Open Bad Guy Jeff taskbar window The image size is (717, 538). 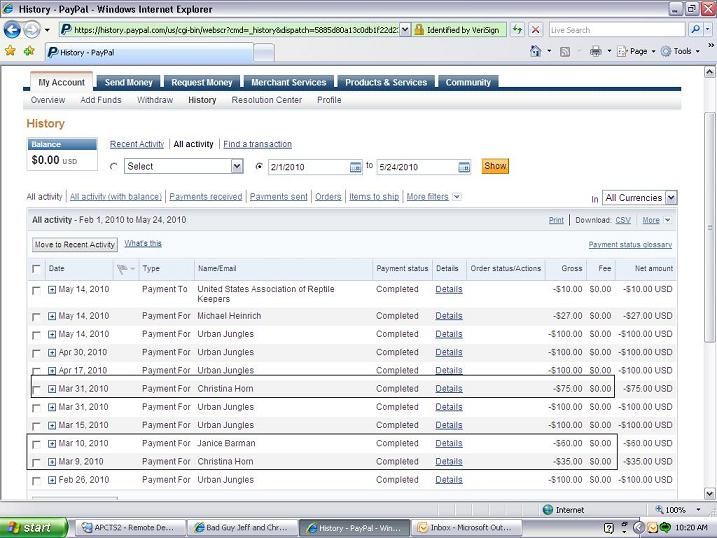[242, 527]
